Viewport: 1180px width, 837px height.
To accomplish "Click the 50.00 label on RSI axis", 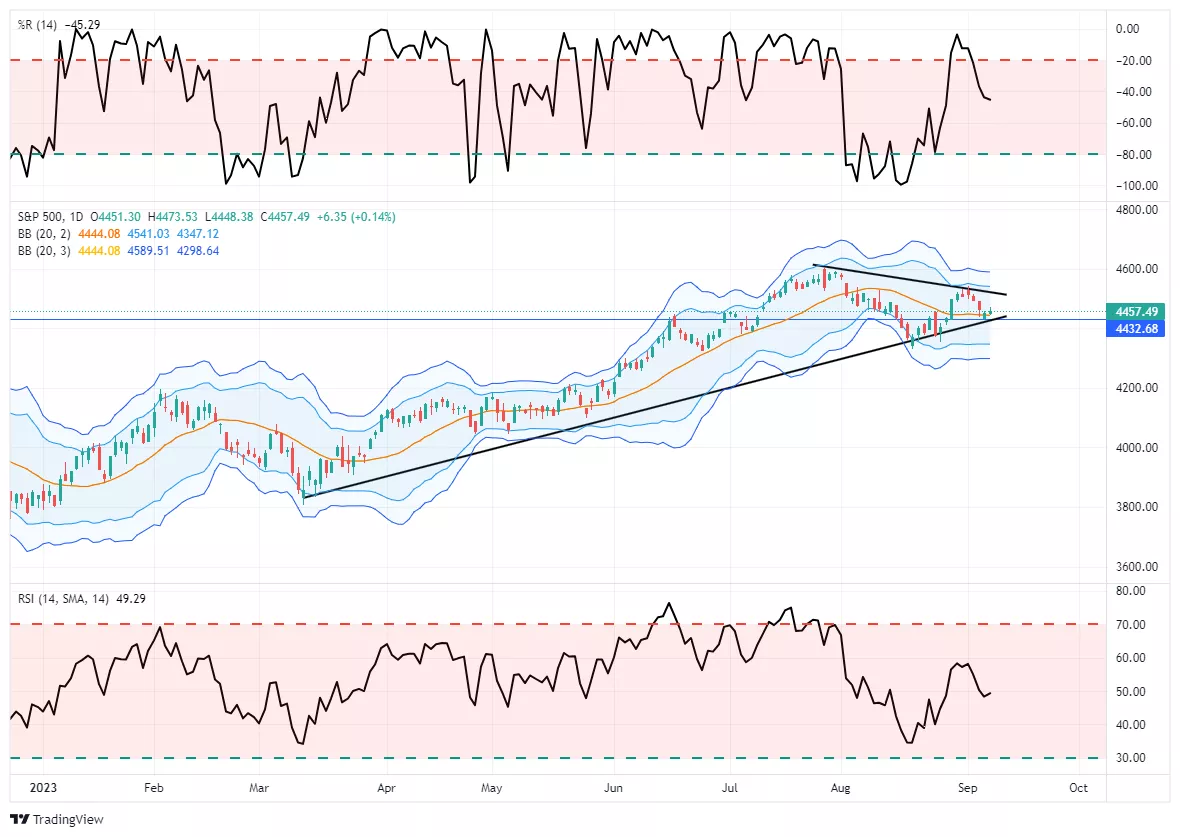I will tap(1131, 691).
